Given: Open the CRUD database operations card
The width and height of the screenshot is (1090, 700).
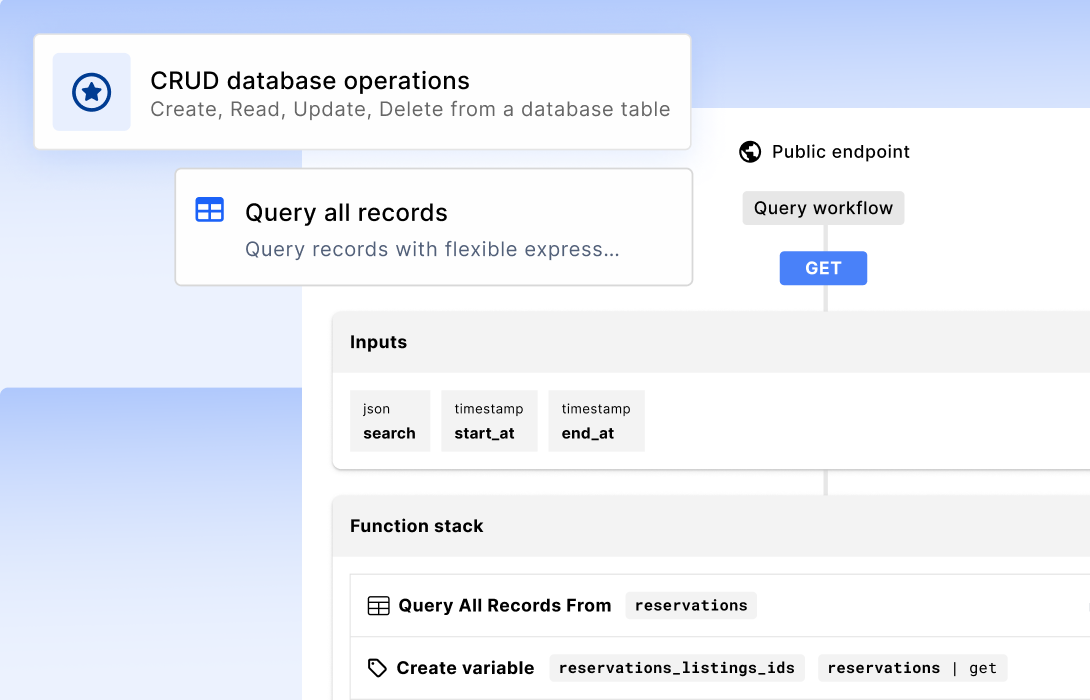Looking at the screenshot, I should point(362,92).
